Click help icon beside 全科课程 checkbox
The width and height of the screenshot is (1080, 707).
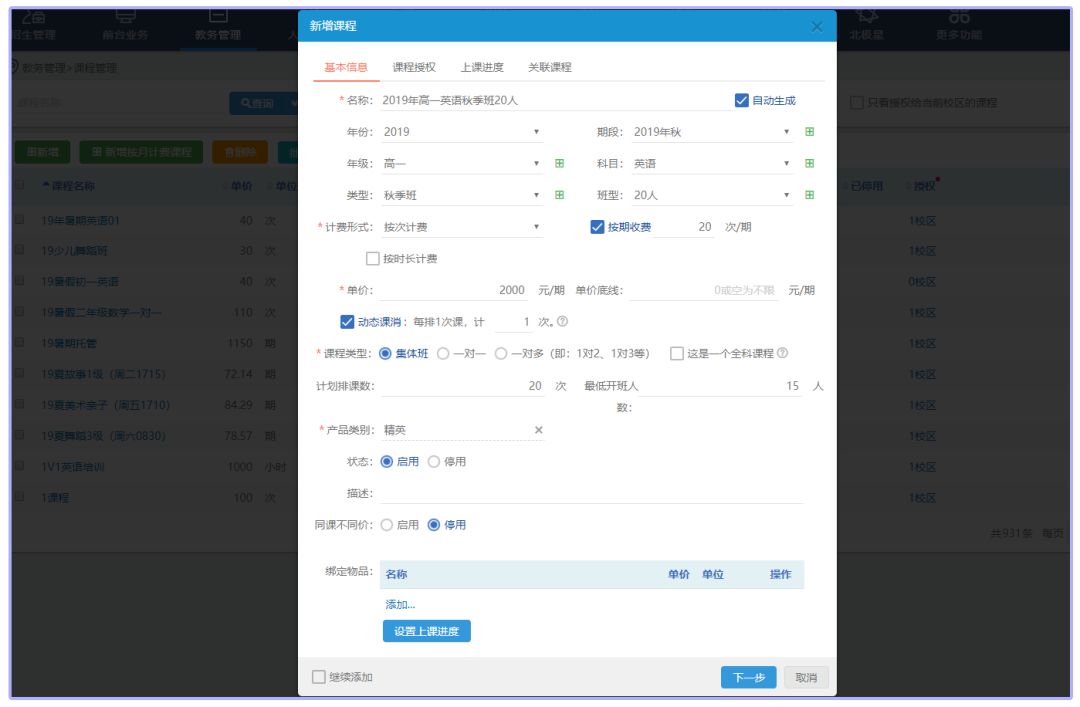coord(782,353)
